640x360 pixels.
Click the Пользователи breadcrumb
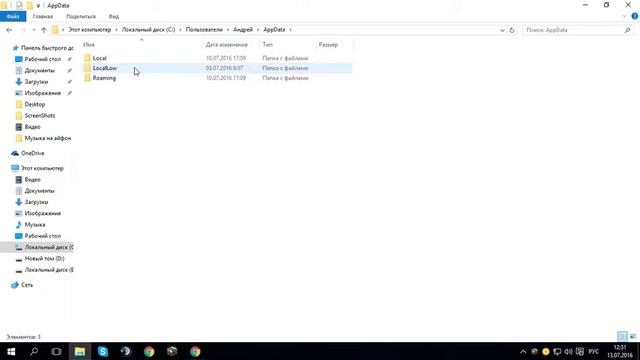(204, 30)
